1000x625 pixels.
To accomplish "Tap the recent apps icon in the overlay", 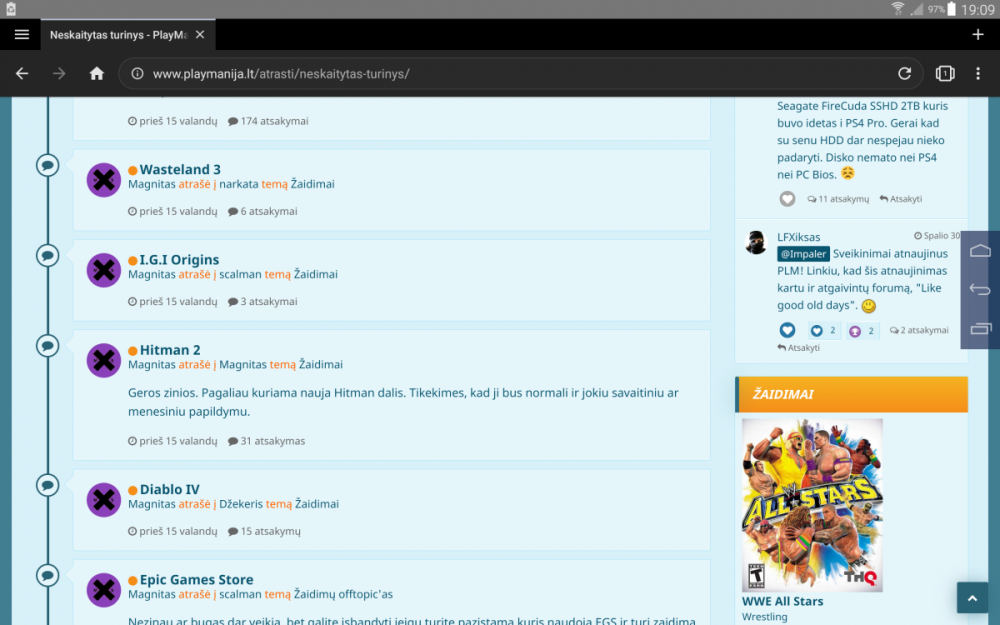I will pyautogui.click(x=981, y=328).
